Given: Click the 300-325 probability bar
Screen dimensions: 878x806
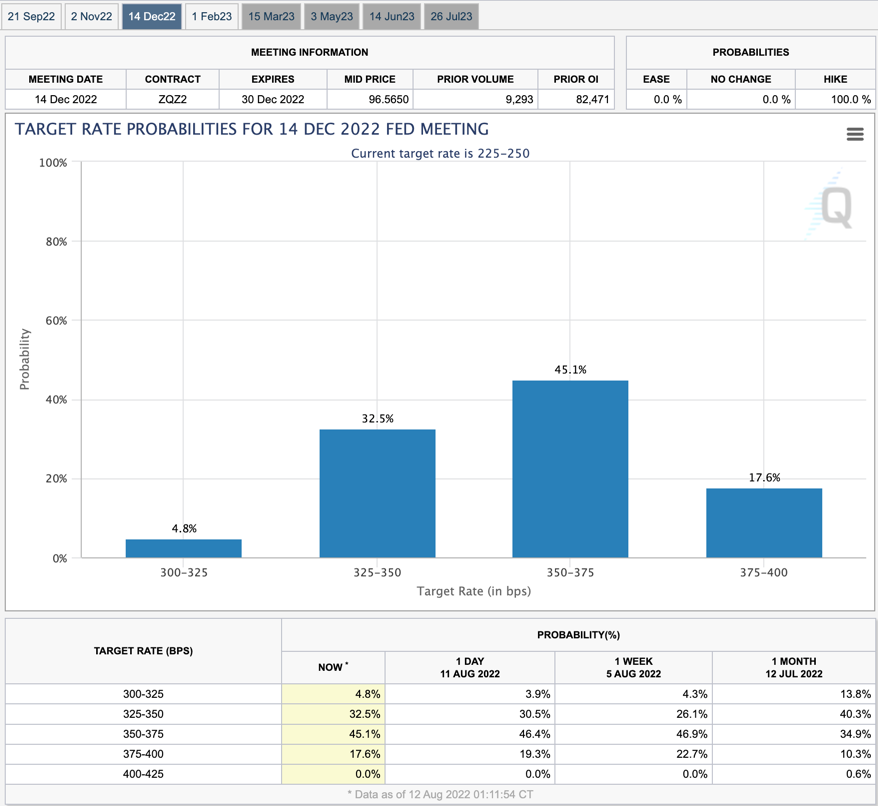Looking at the screenshot, I should (x=184, y=548).
